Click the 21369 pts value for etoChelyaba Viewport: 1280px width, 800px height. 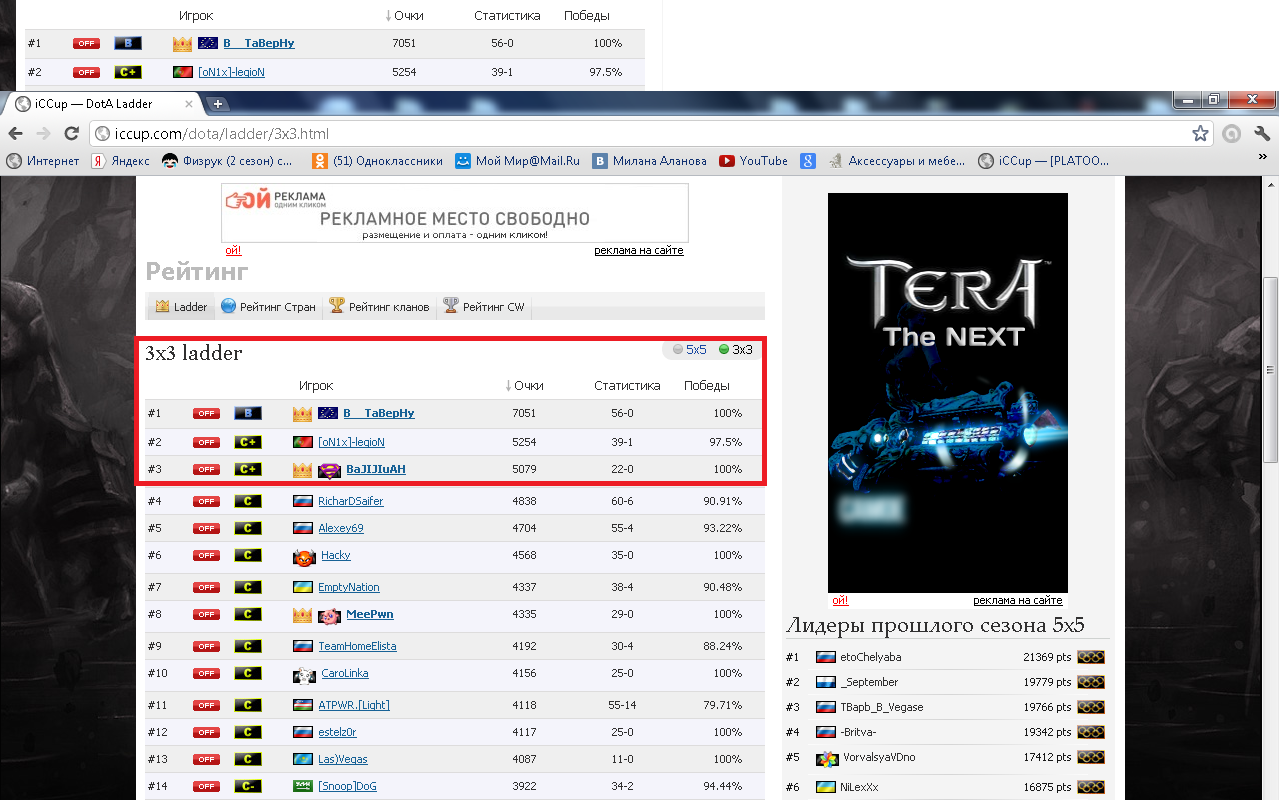point(1047,657)
